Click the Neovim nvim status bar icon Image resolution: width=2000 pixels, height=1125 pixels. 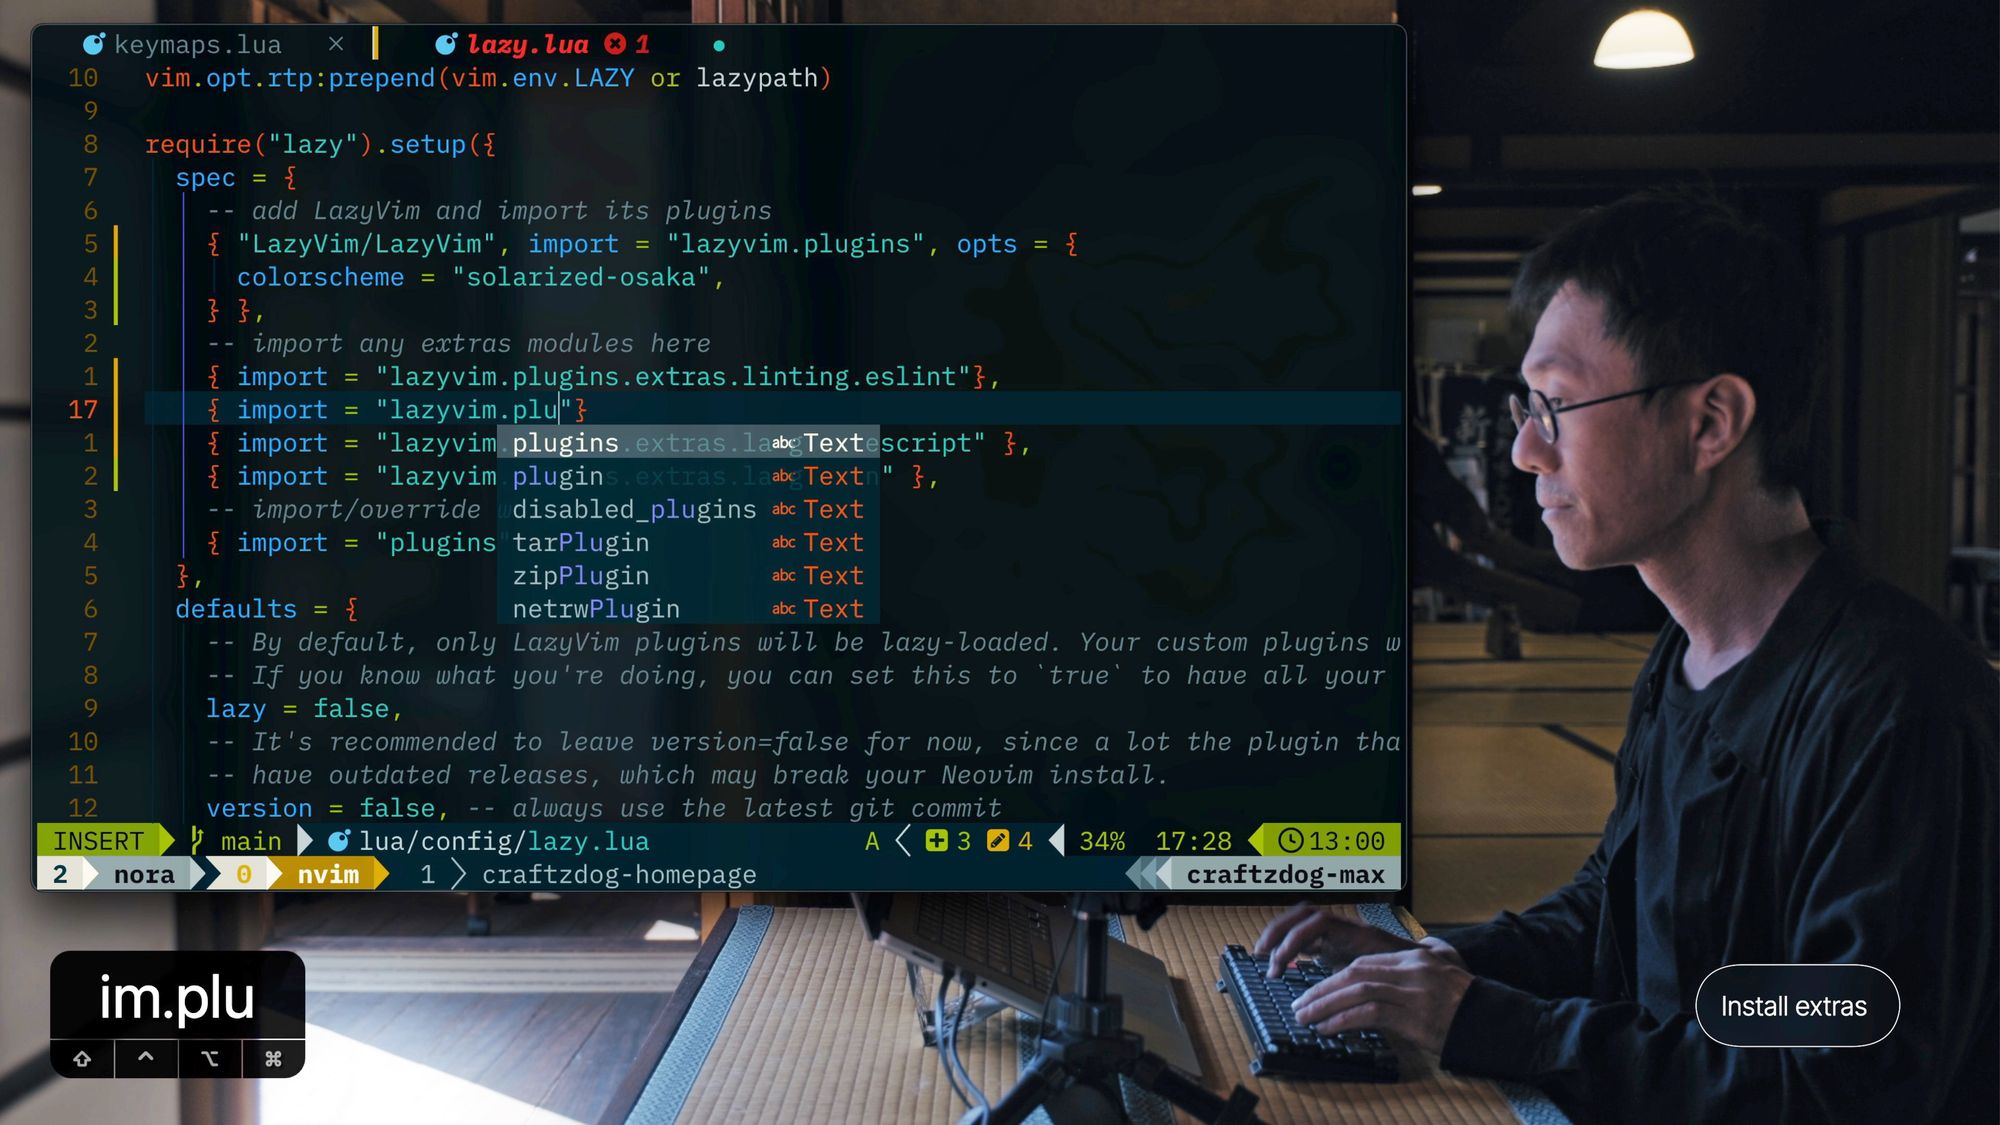point(327,874)
